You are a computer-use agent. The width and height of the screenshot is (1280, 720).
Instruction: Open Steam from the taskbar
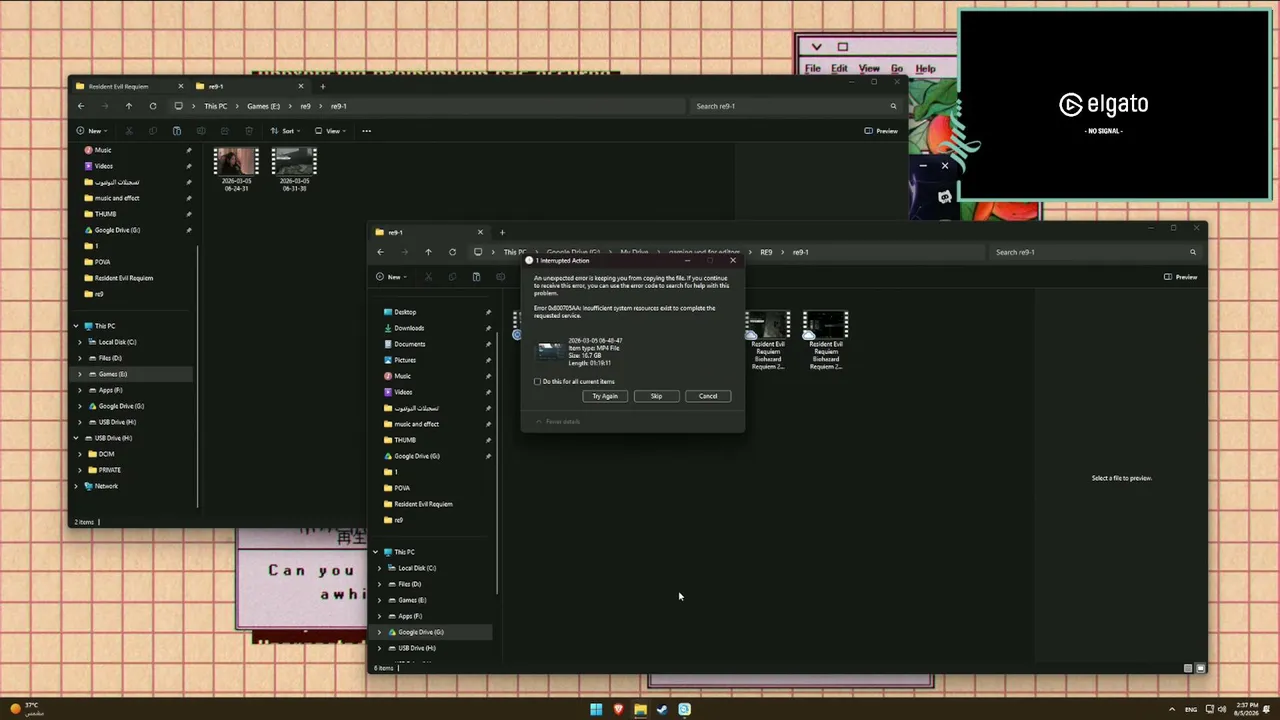[662, 709]
